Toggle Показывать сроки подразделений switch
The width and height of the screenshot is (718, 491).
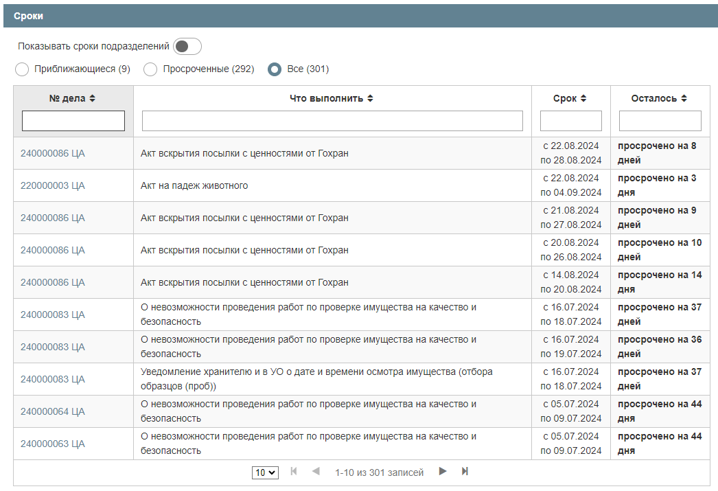pos(187,46)
